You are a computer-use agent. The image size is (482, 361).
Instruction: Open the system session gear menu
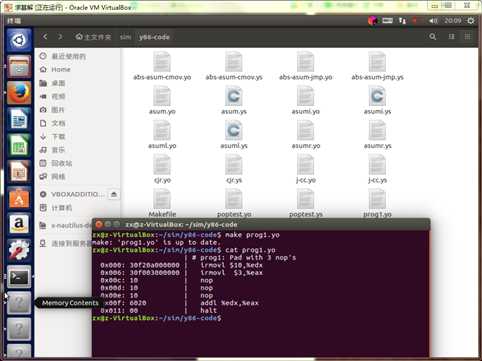point(471,21)
